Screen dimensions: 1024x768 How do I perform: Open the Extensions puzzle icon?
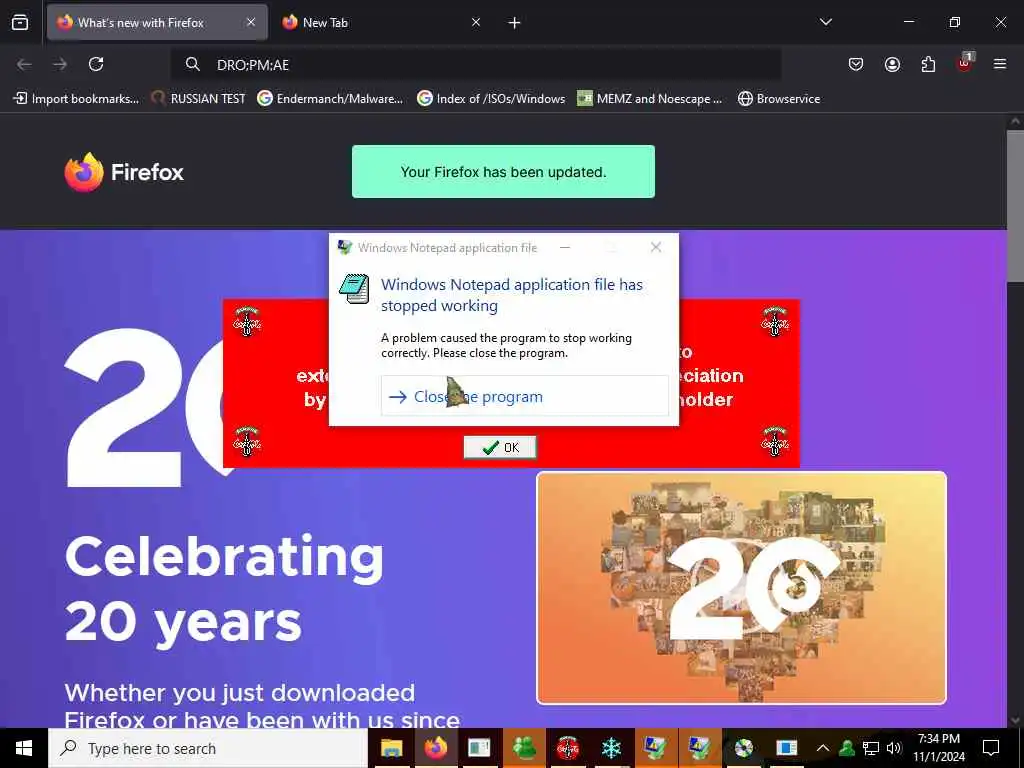[928, 64]
